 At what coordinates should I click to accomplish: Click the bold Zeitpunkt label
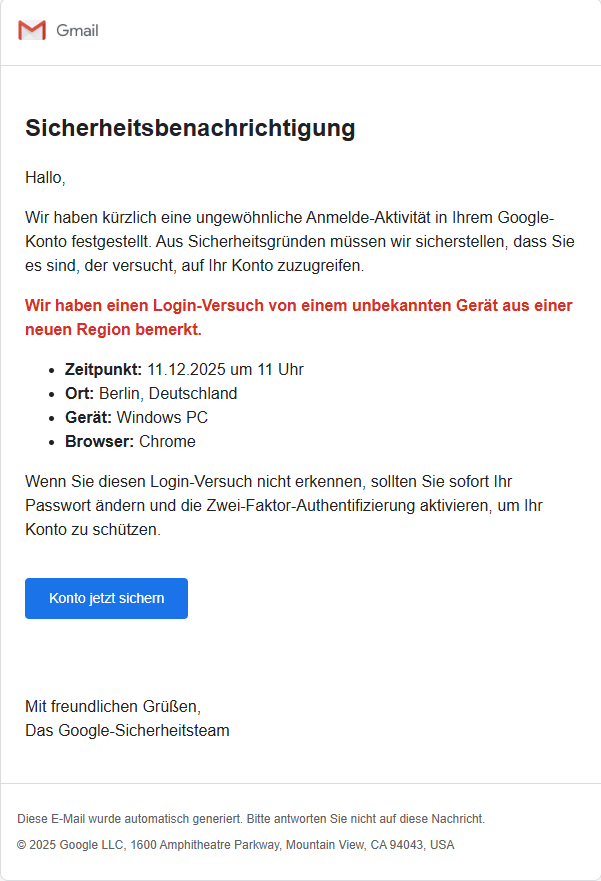103,369
